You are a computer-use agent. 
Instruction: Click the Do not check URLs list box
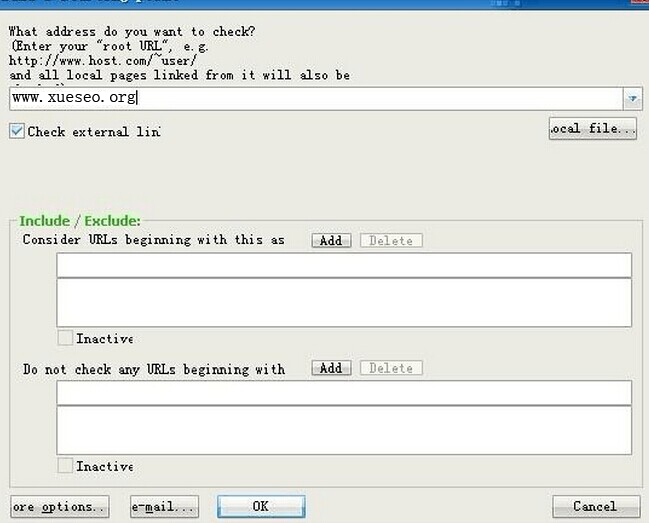coord(344,430)
